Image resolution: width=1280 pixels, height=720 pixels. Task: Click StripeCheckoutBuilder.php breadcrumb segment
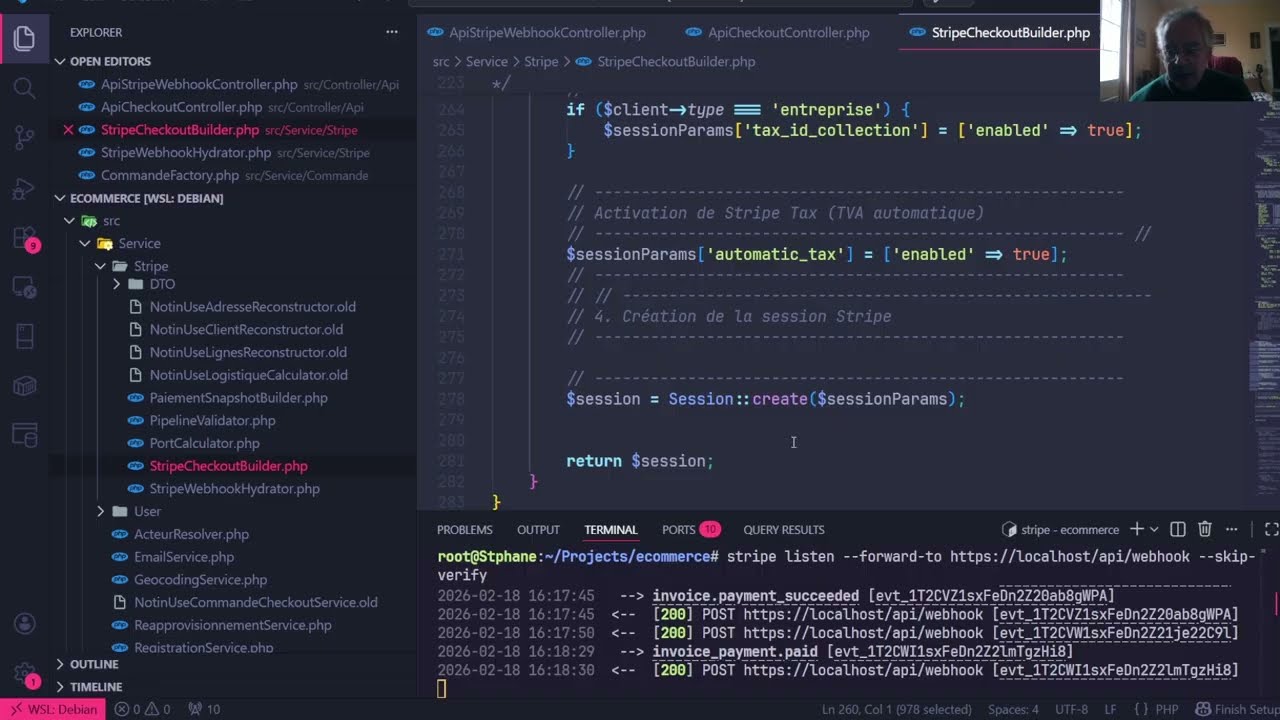665,61
